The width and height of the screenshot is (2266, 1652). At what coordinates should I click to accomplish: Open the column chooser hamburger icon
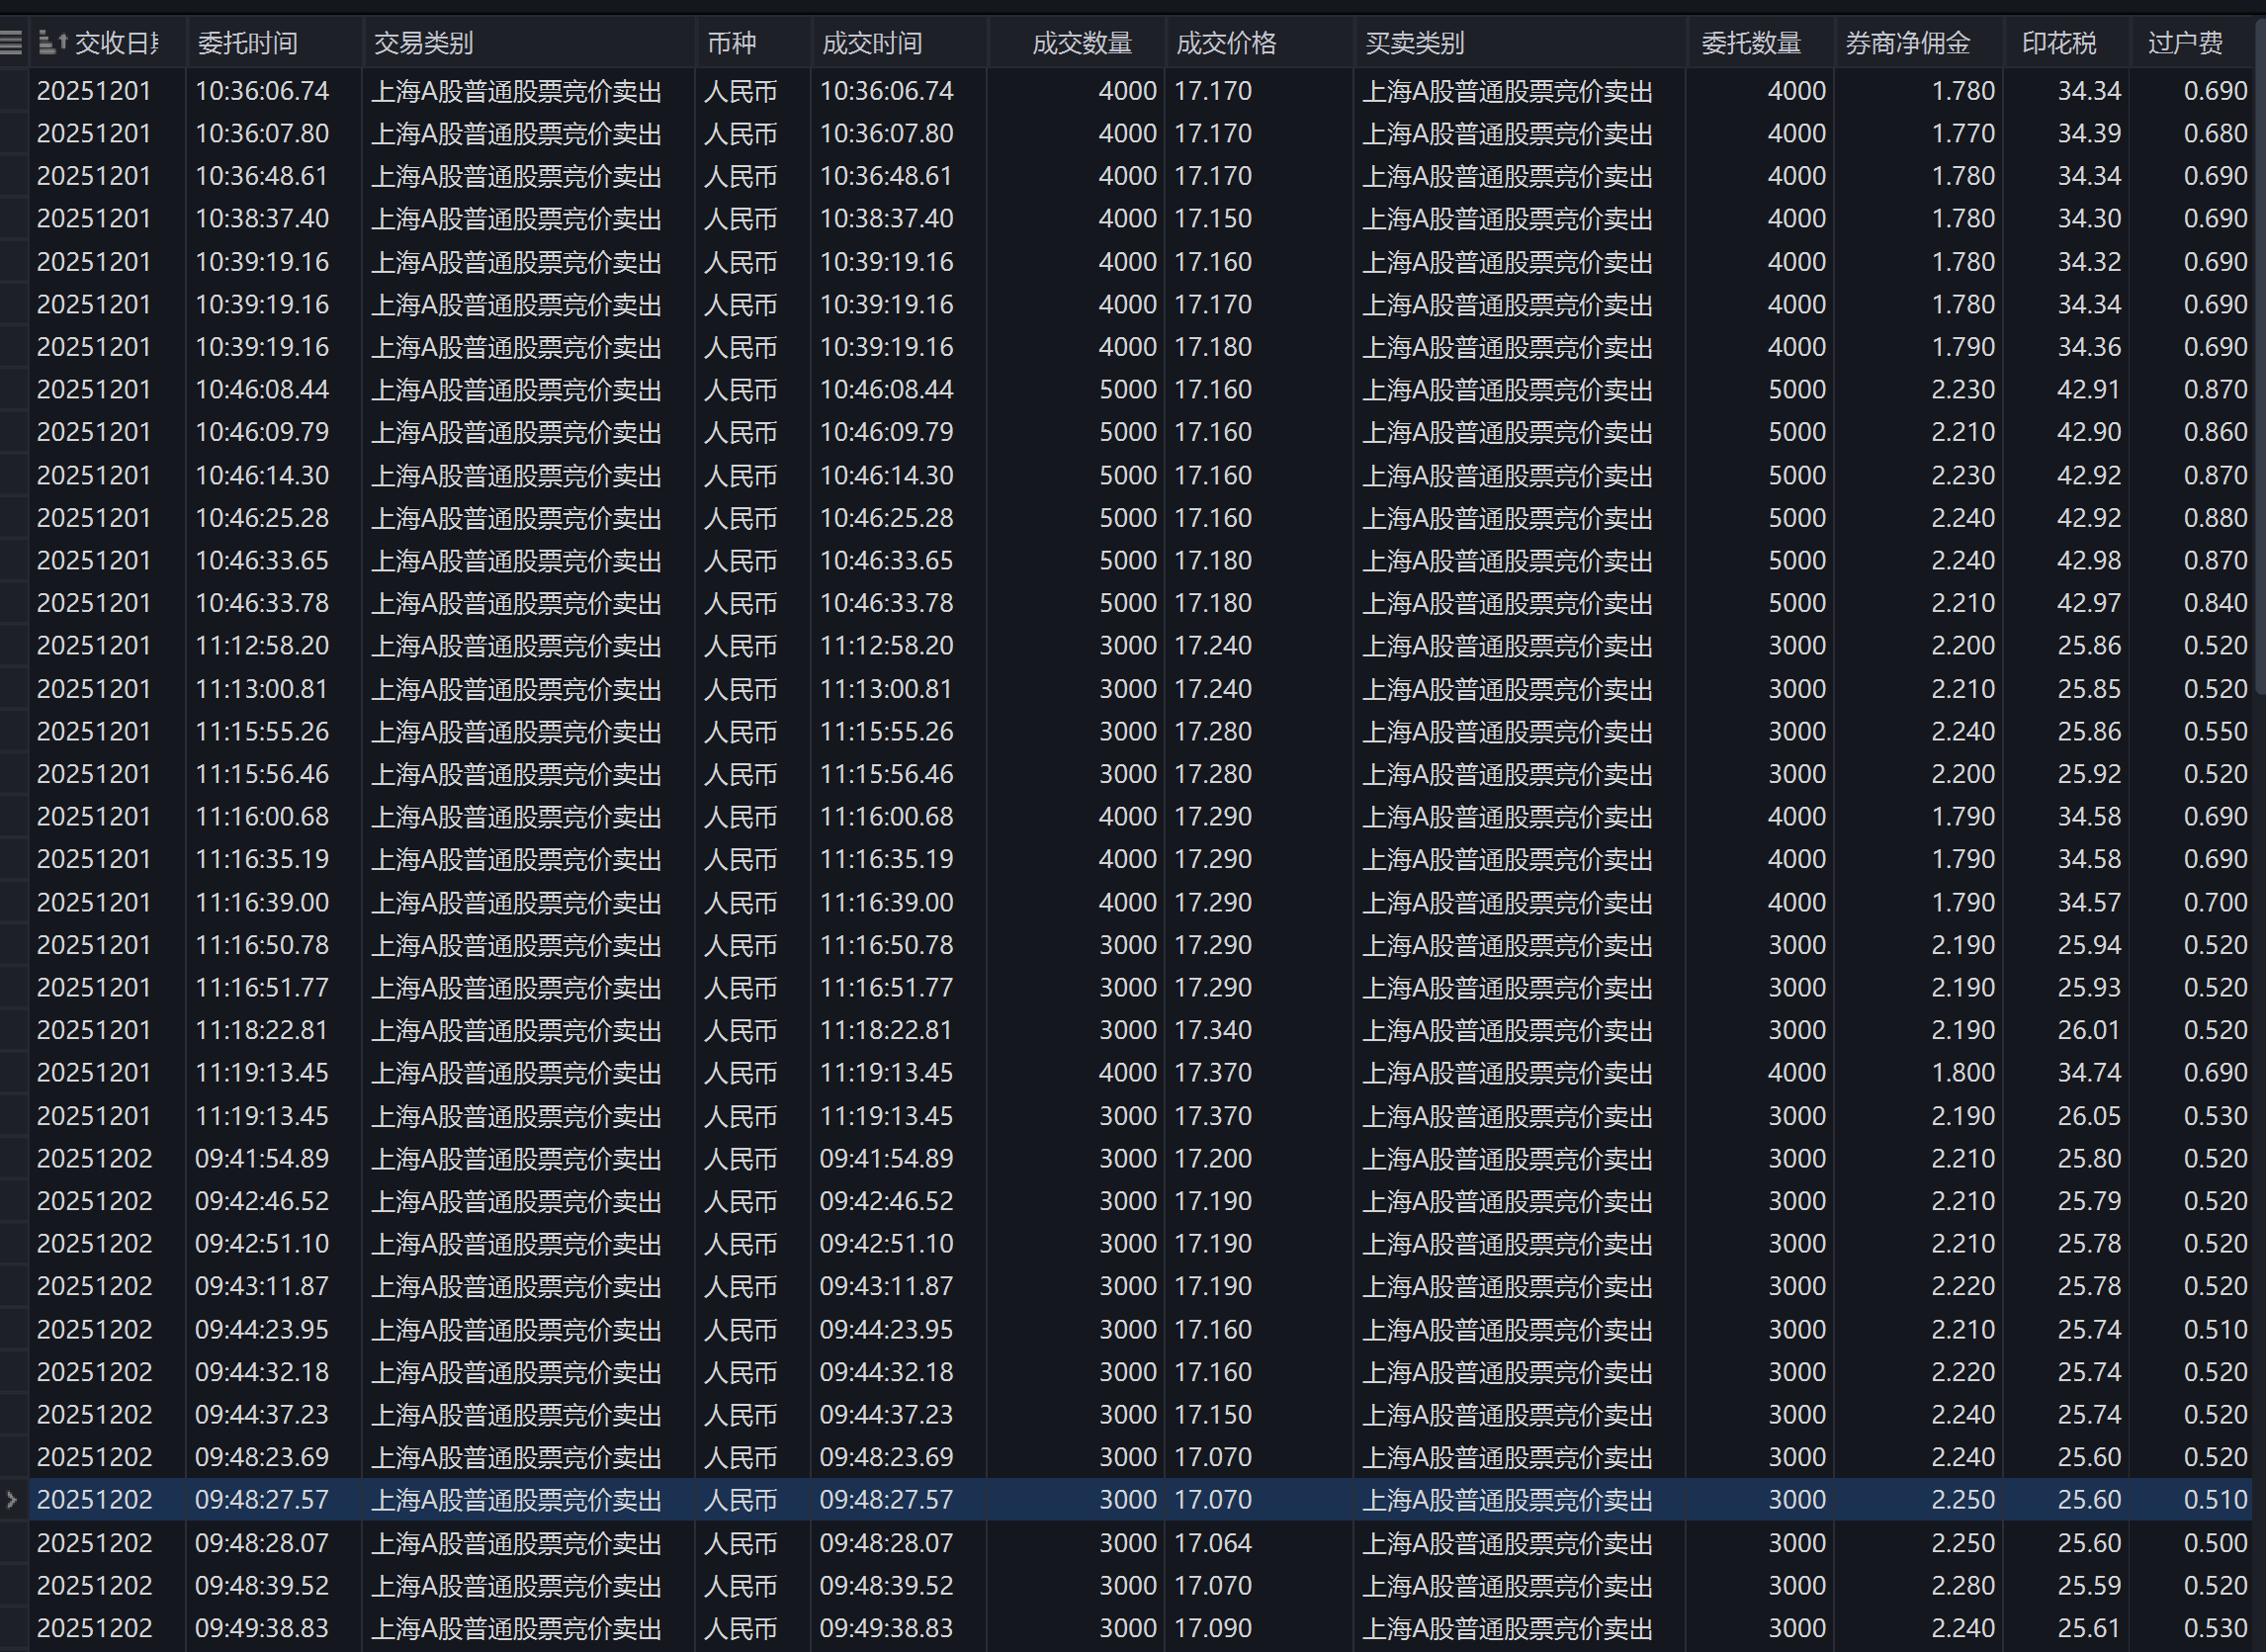click(11, 42)
